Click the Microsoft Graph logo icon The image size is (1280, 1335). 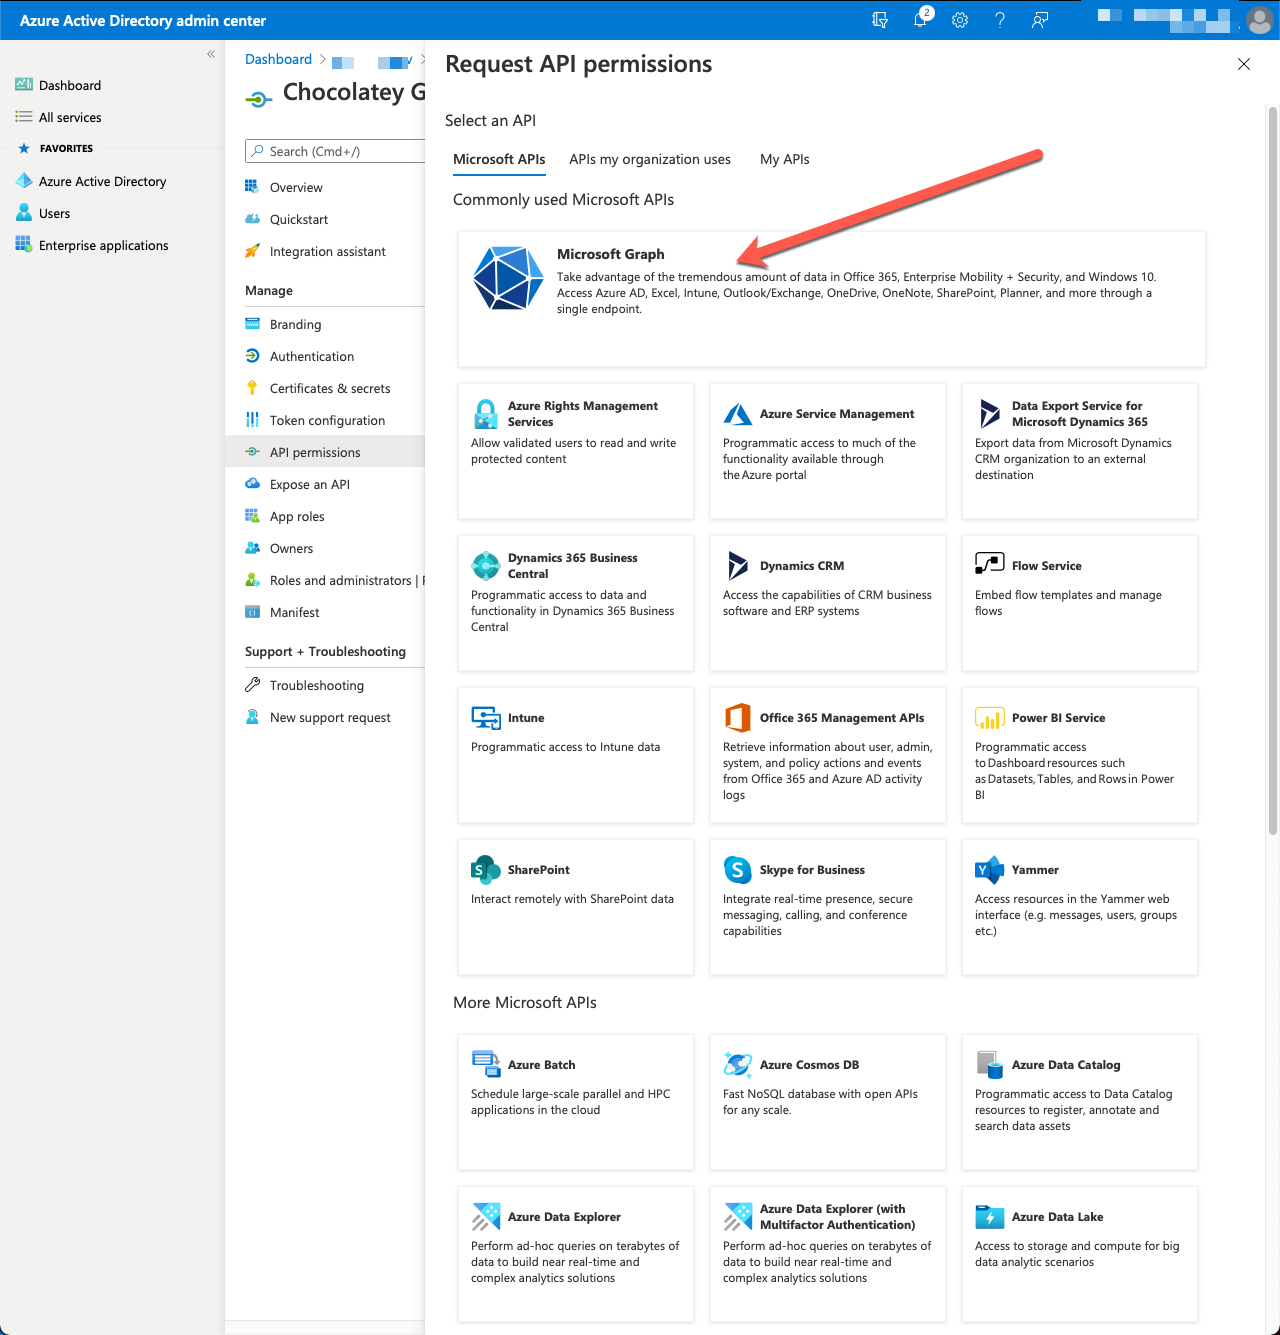point(508,278)
